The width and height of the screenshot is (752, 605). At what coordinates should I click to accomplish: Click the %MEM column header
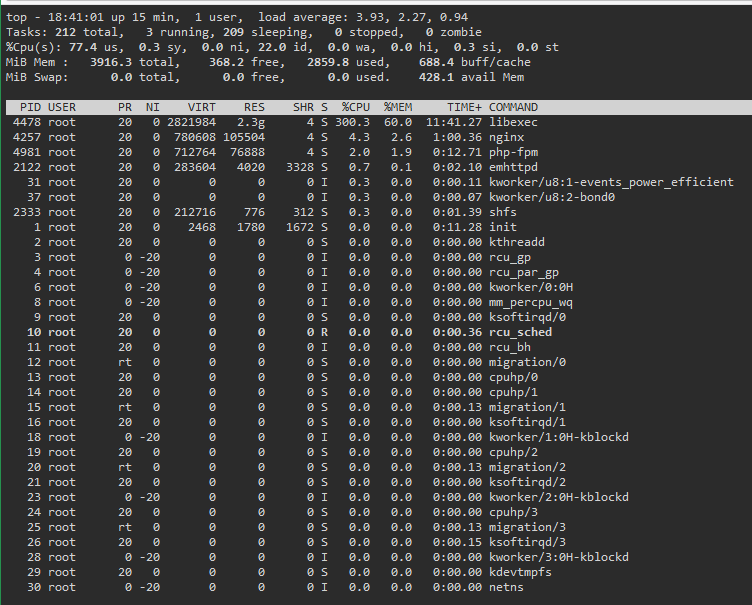coord(398,107)
